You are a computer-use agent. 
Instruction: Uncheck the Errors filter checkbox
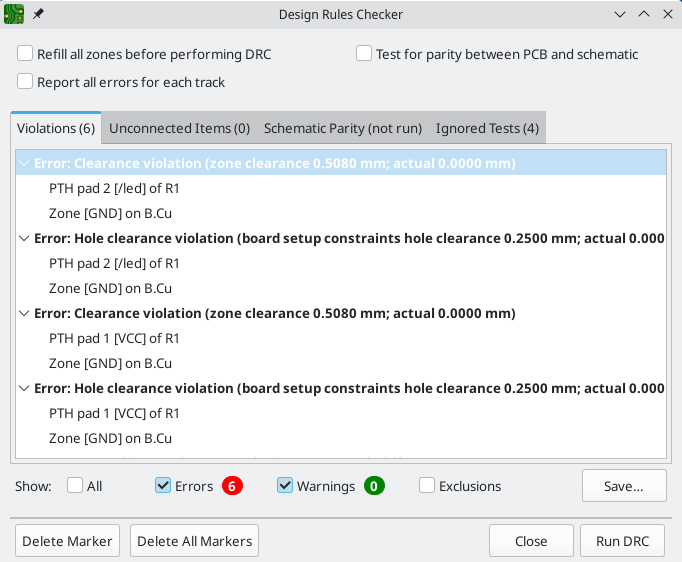[164, 486]
